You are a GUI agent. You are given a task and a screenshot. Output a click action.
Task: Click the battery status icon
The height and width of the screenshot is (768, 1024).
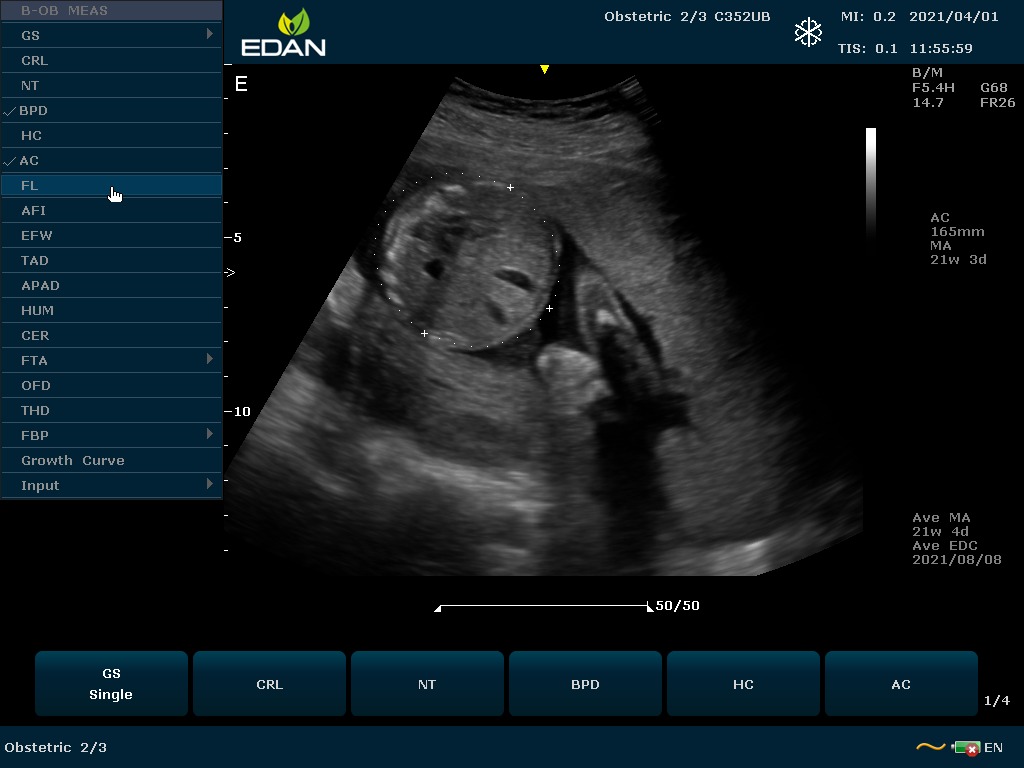click(966, 747)
